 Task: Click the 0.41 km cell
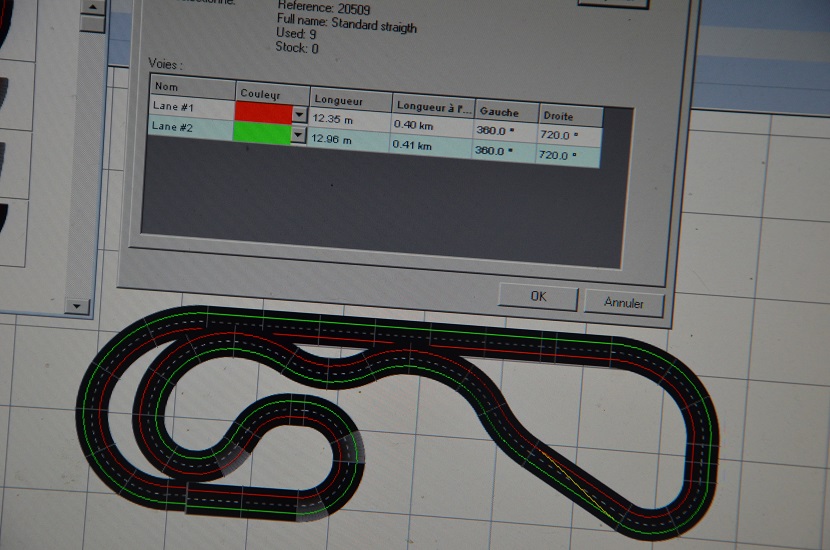tap(430, 146)
